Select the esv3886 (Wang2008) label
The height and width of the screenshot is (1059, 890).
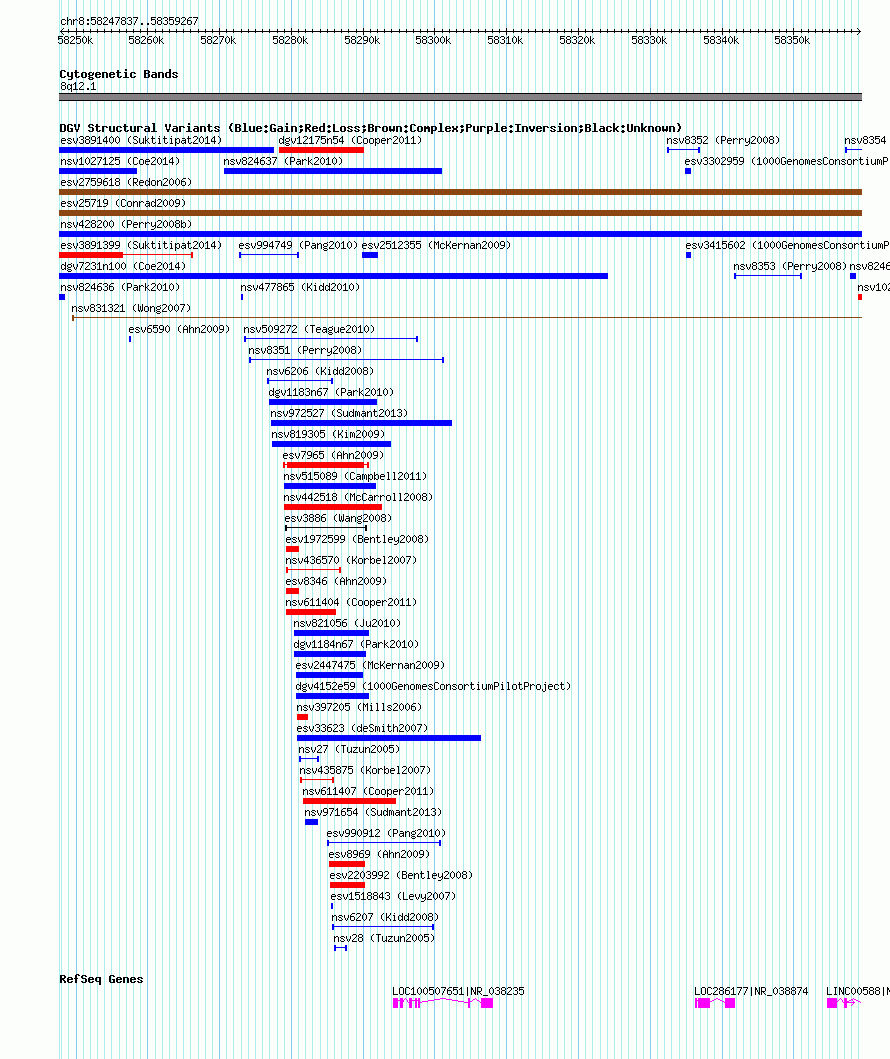tap(338, 518)
